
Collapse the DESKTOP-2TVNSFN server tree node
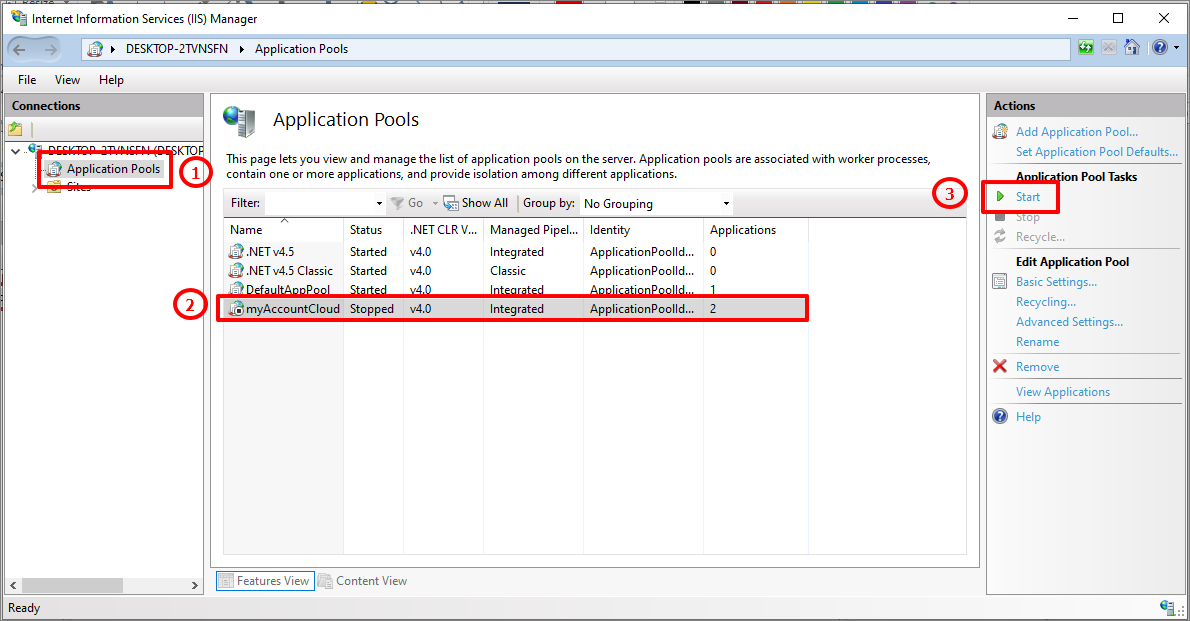(x=15, y=151)
